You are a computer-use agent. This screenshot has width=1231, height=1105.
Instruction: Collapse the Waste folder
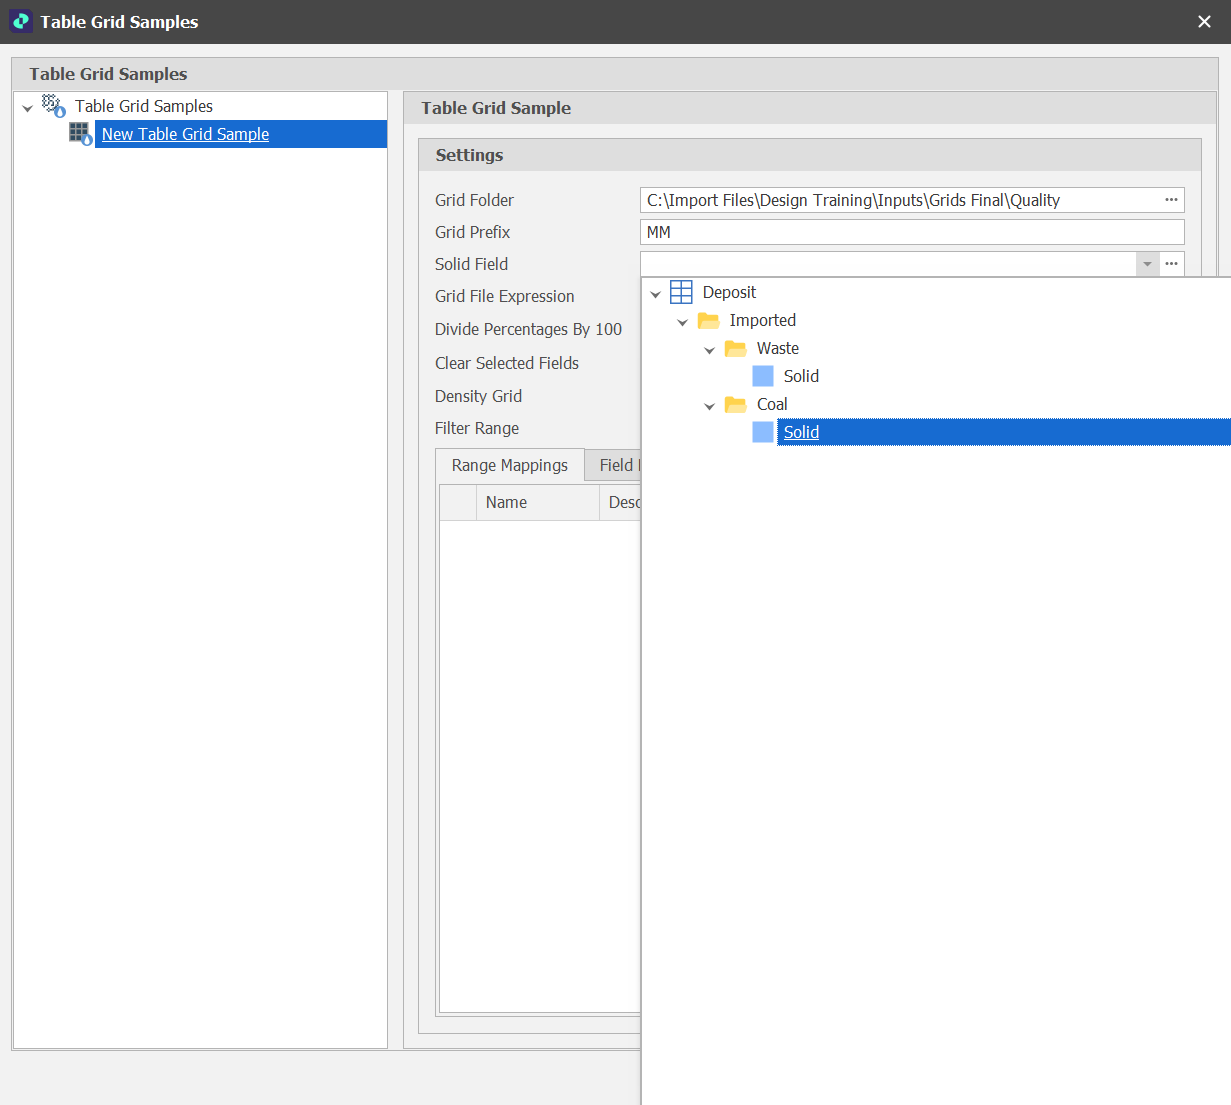point(710,349)
